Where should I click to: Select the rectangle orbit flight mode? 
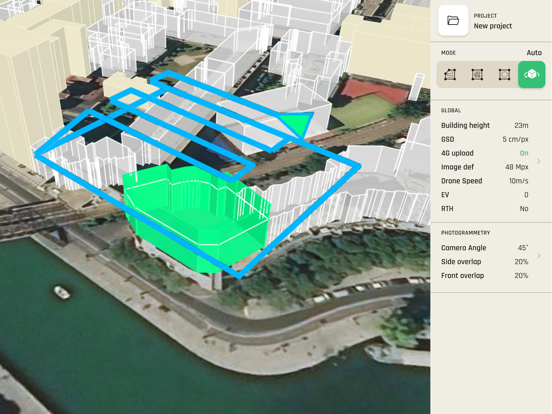(504, 75)
